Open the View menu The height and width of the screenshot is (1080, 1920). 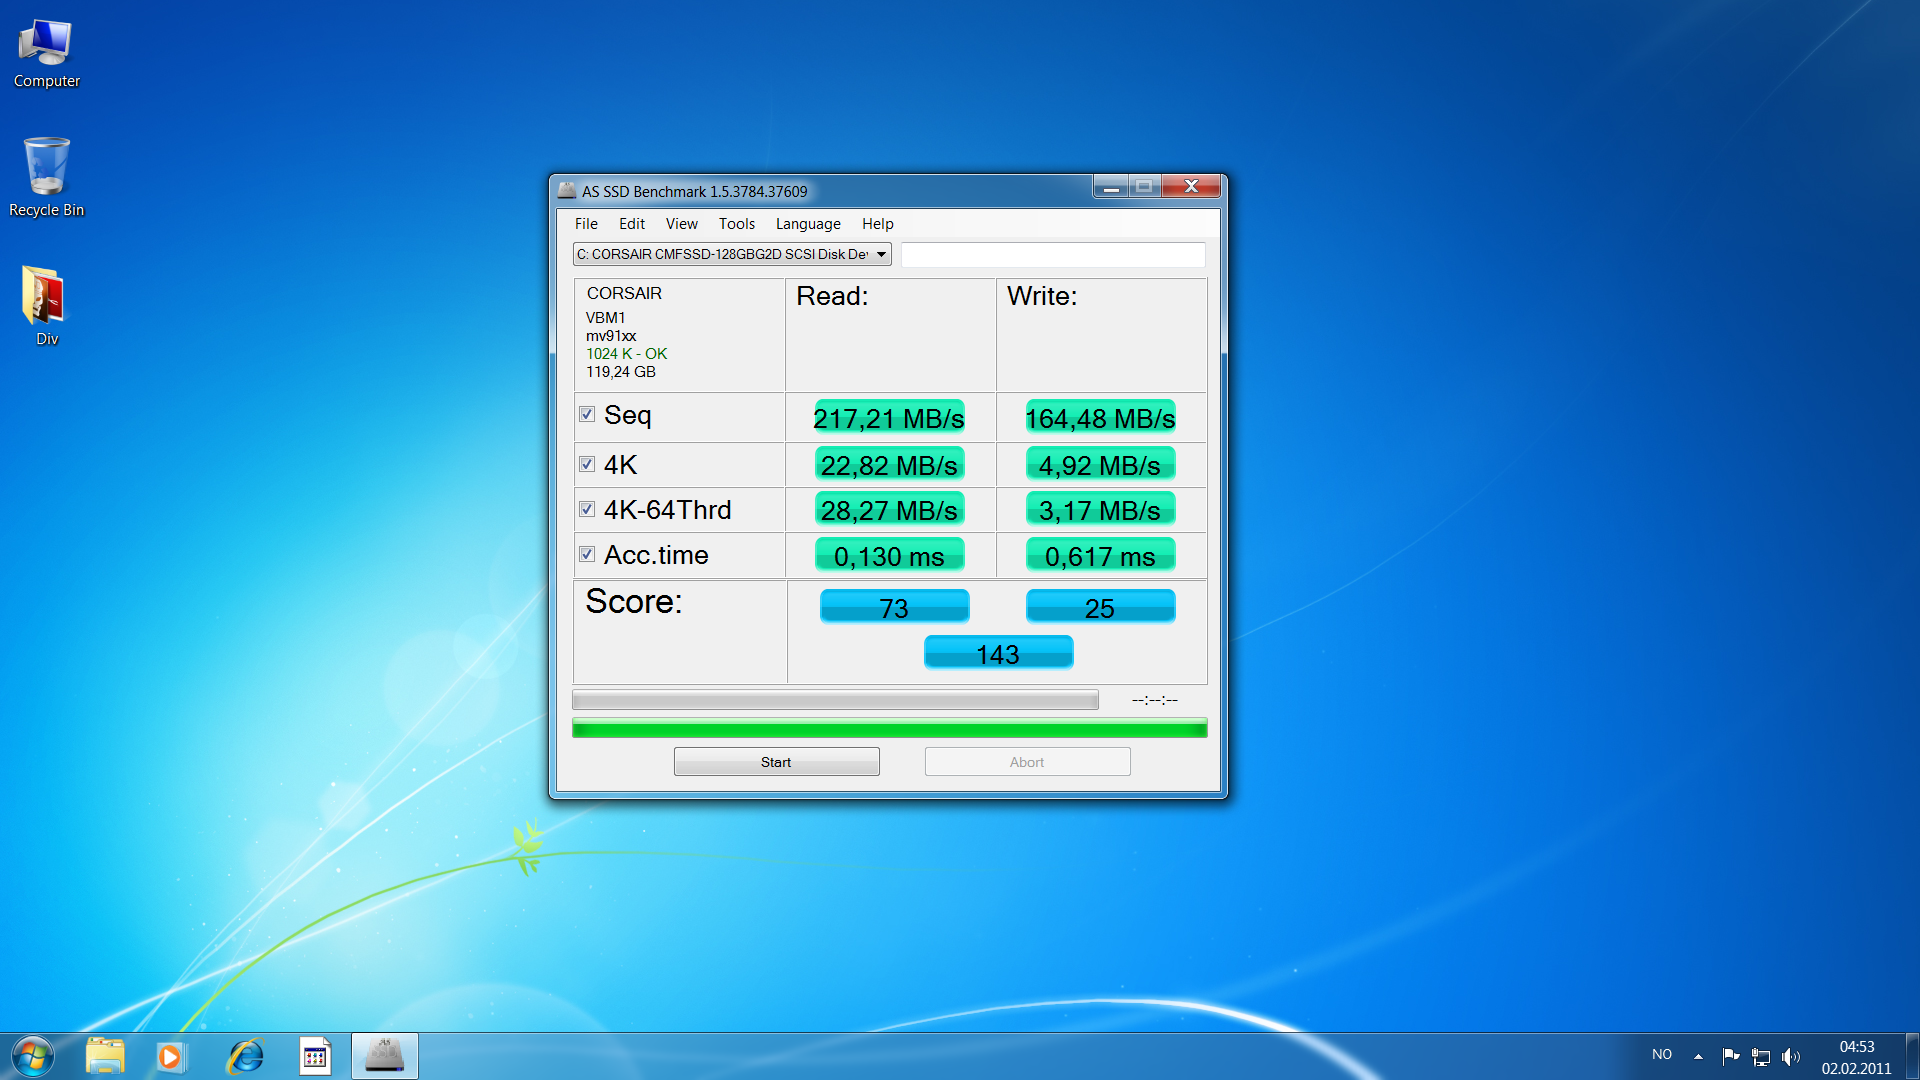[682, 224]
